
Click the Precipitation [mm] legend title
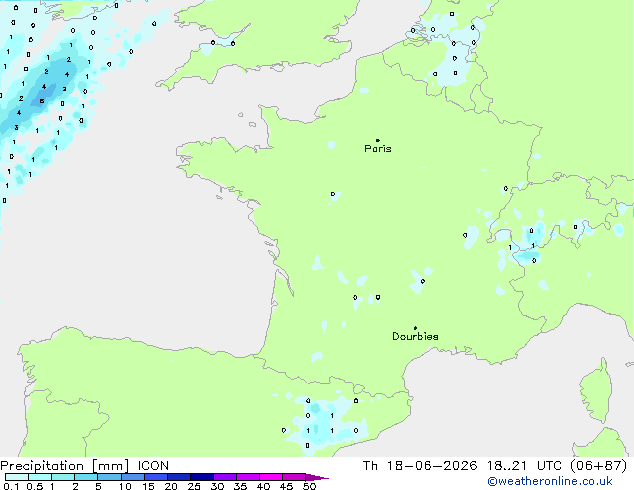tap(64, 466)
